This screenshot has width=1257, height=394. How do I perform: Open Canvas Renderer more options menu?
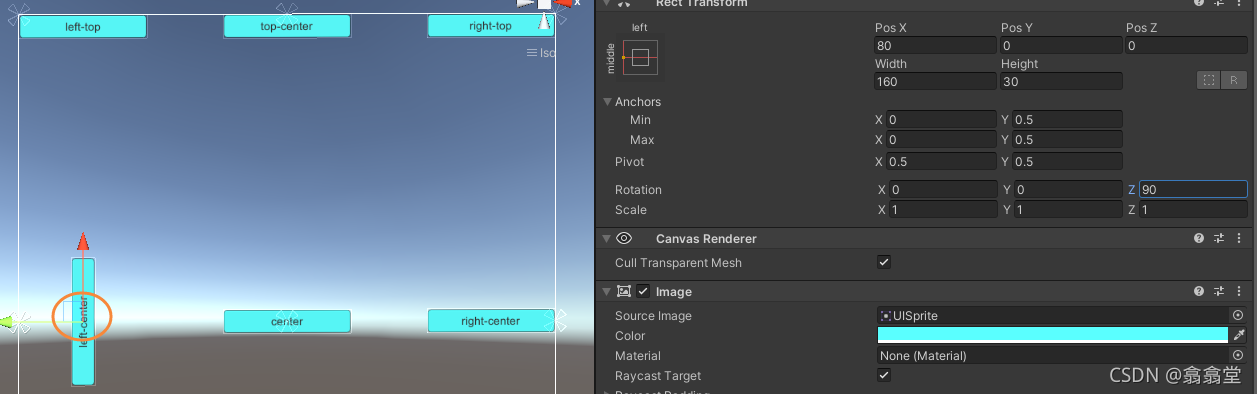pyautogui.click(x=1240, y=239)
